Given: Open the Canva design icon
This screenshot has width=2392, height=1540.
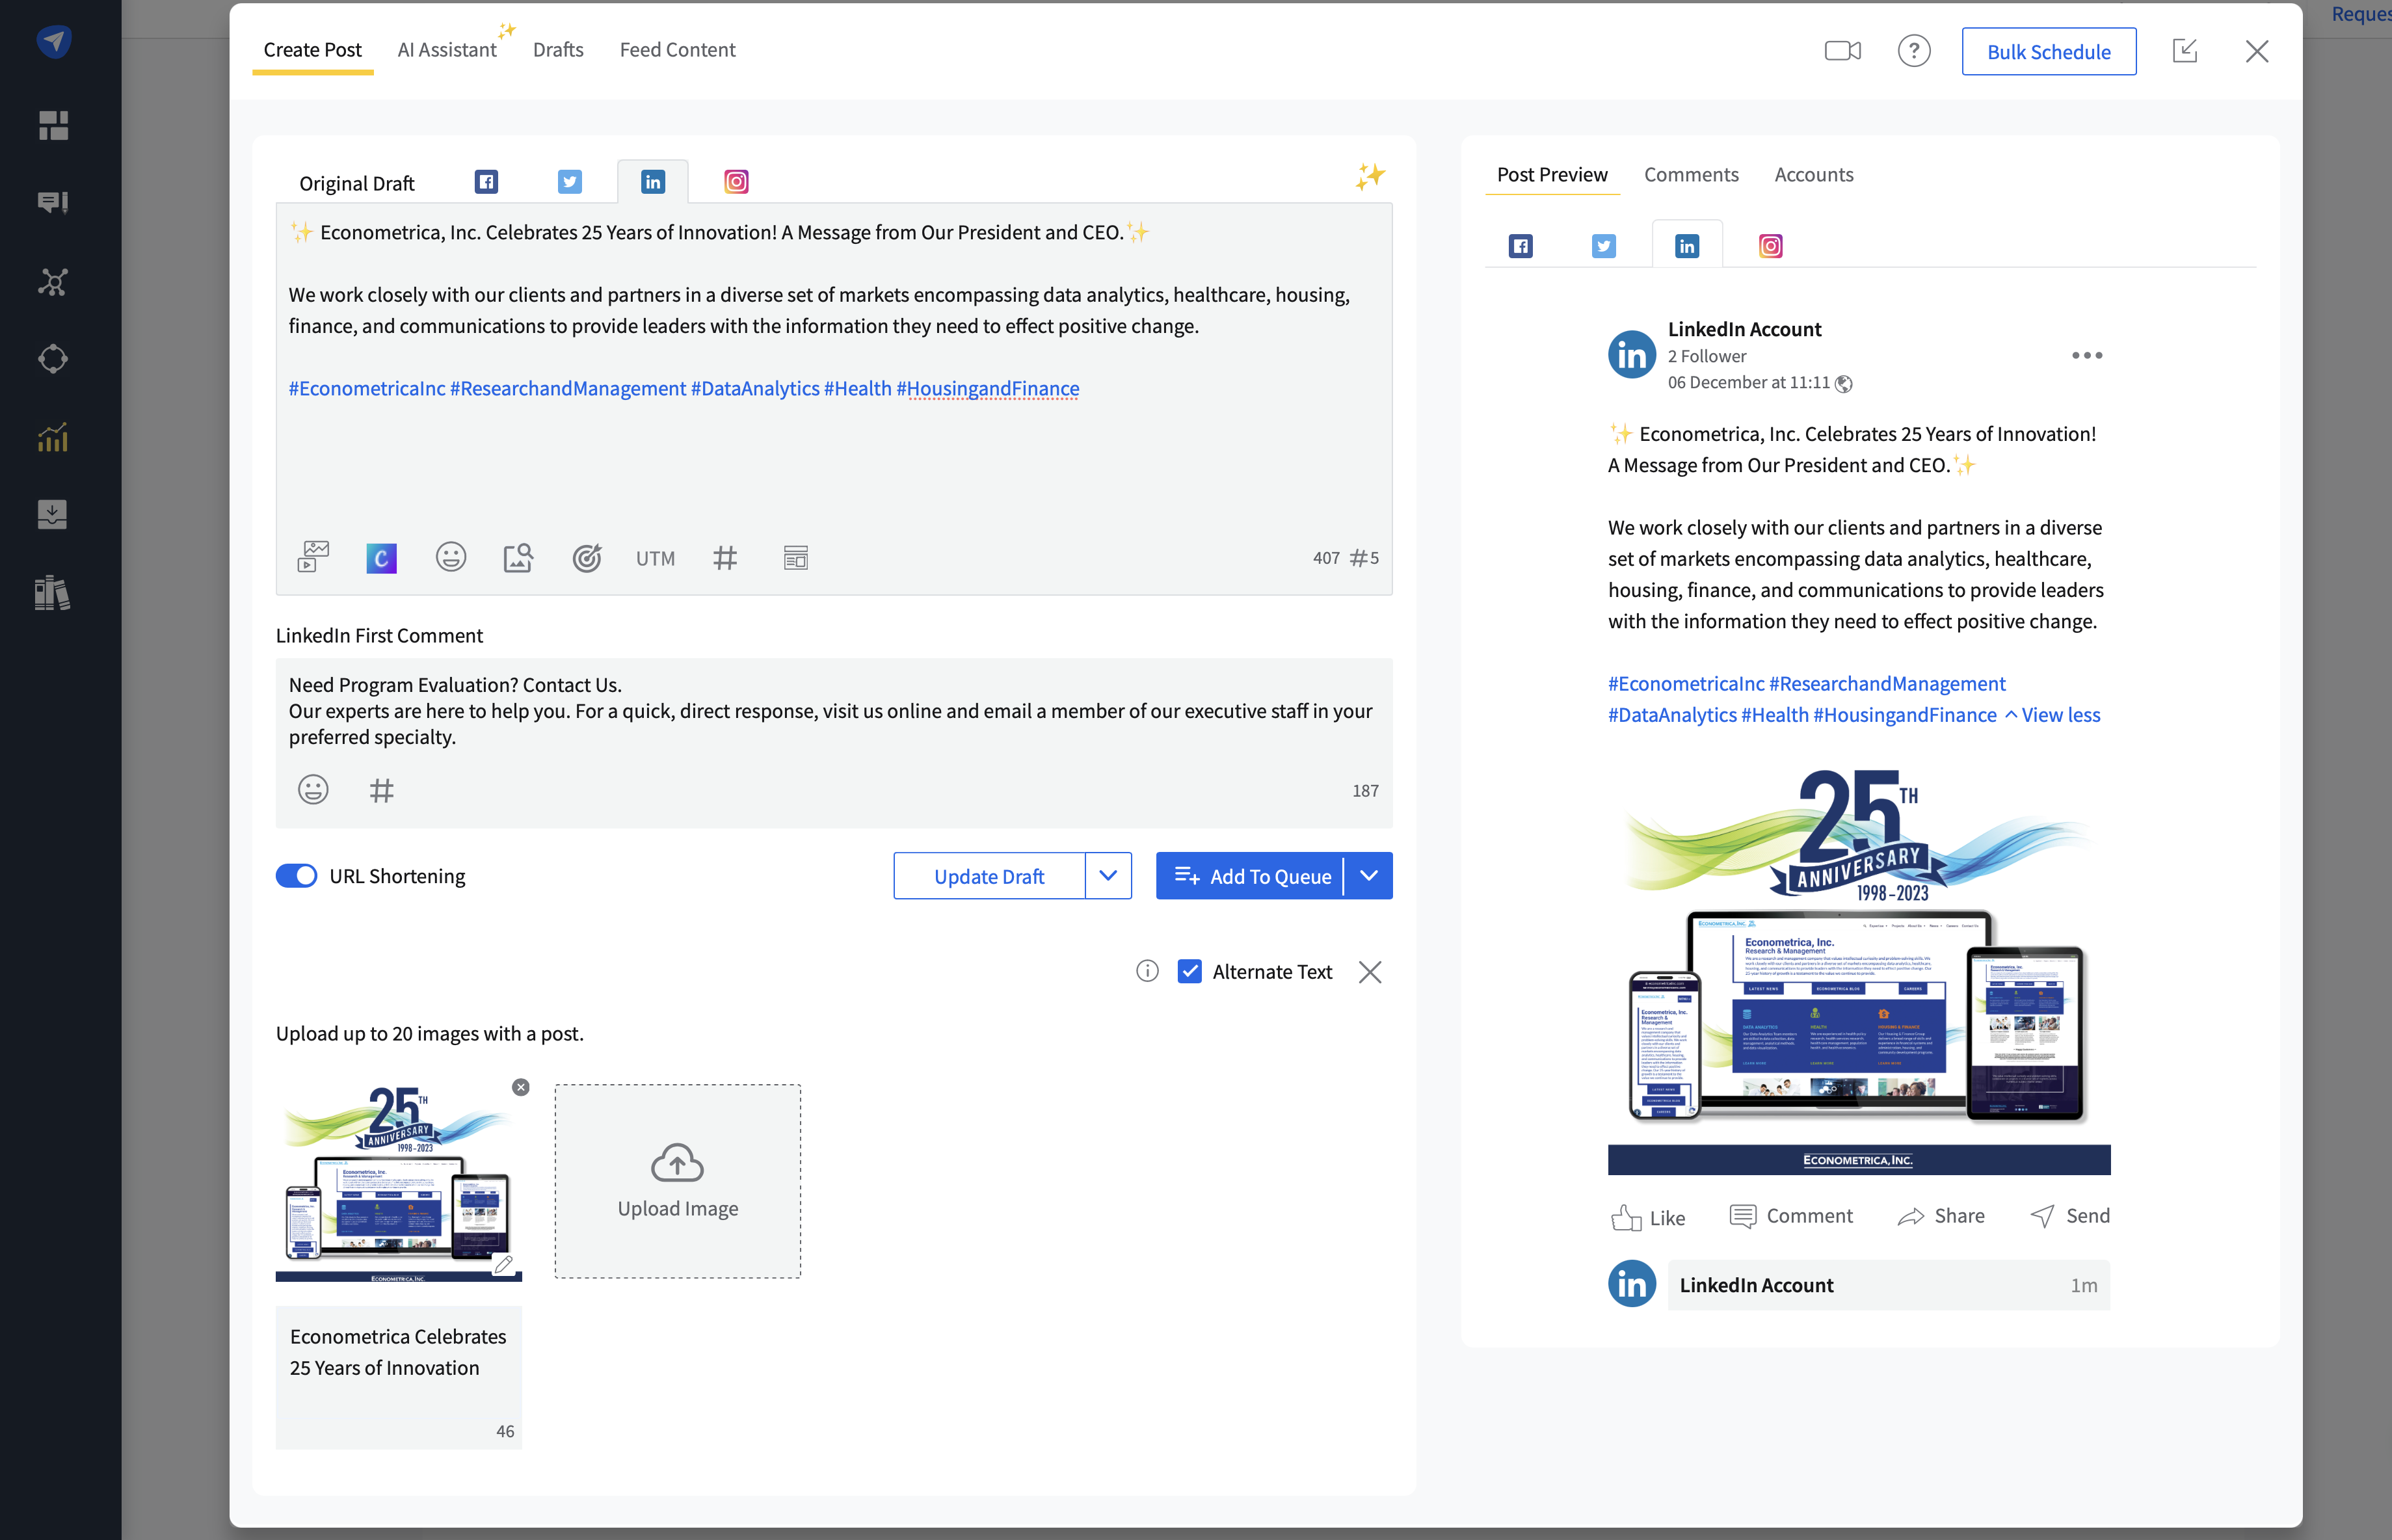Looking at the screenshot, I should [x=381, y=558].
